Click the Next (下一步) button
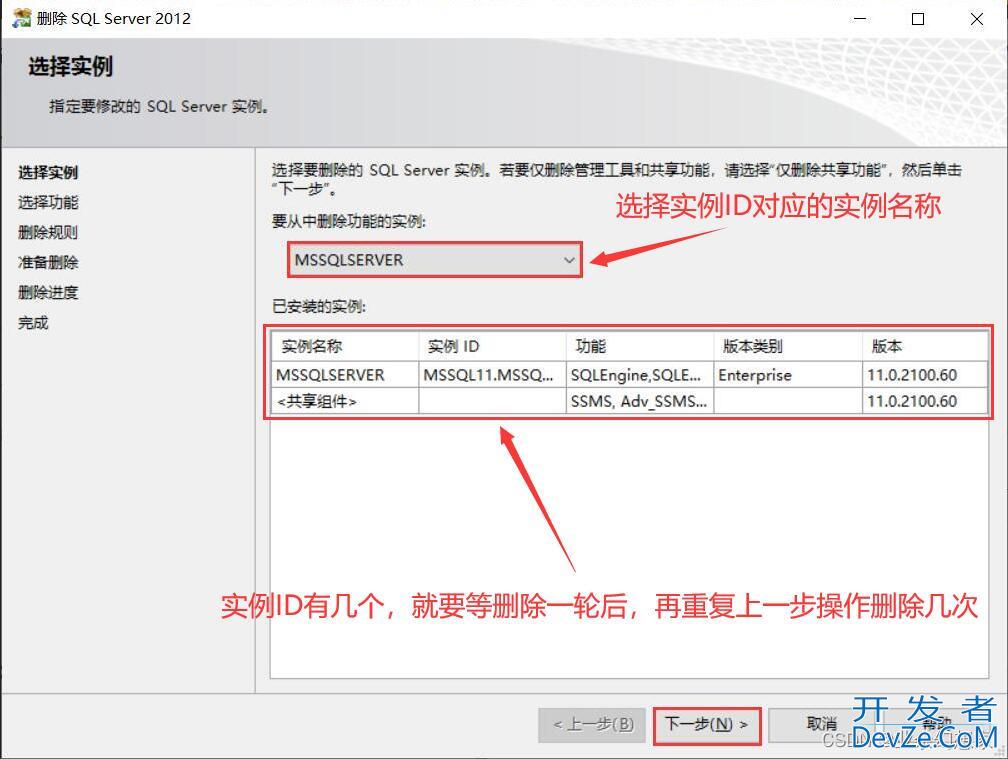 (x=707, y=725)
